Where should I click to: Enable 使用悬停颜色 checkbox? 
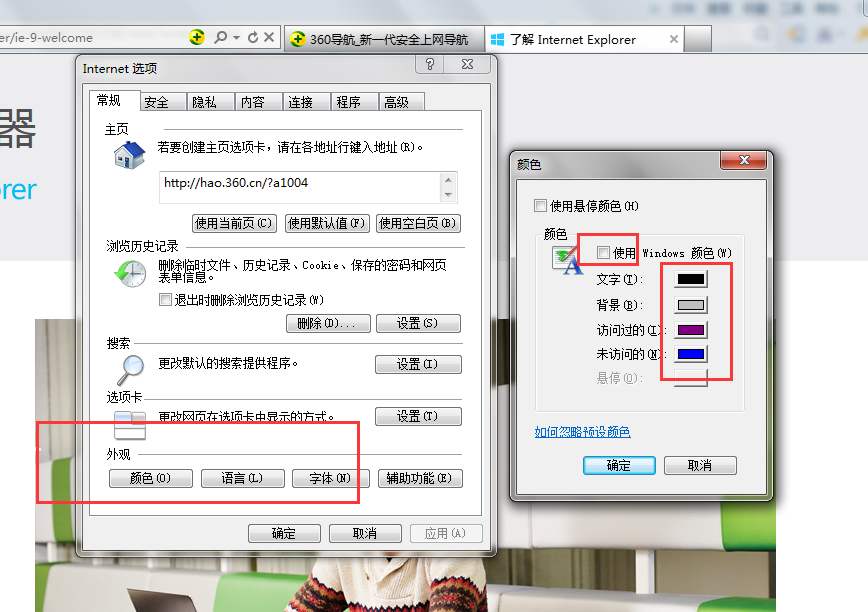[x=540, y=206]
